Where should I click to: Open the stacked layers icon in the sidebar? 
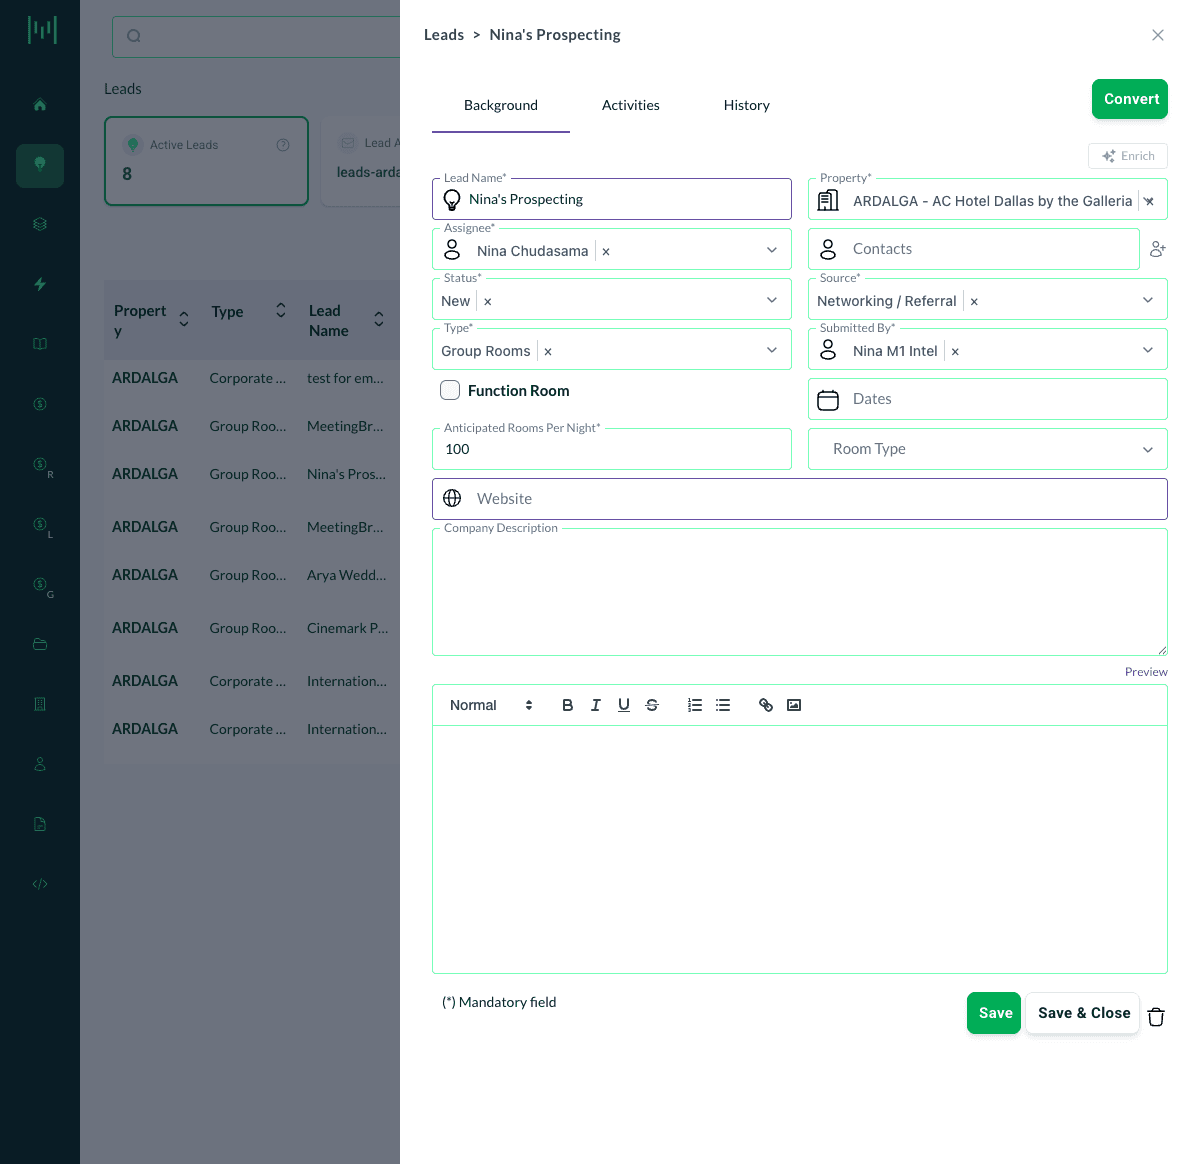[40, 224]
